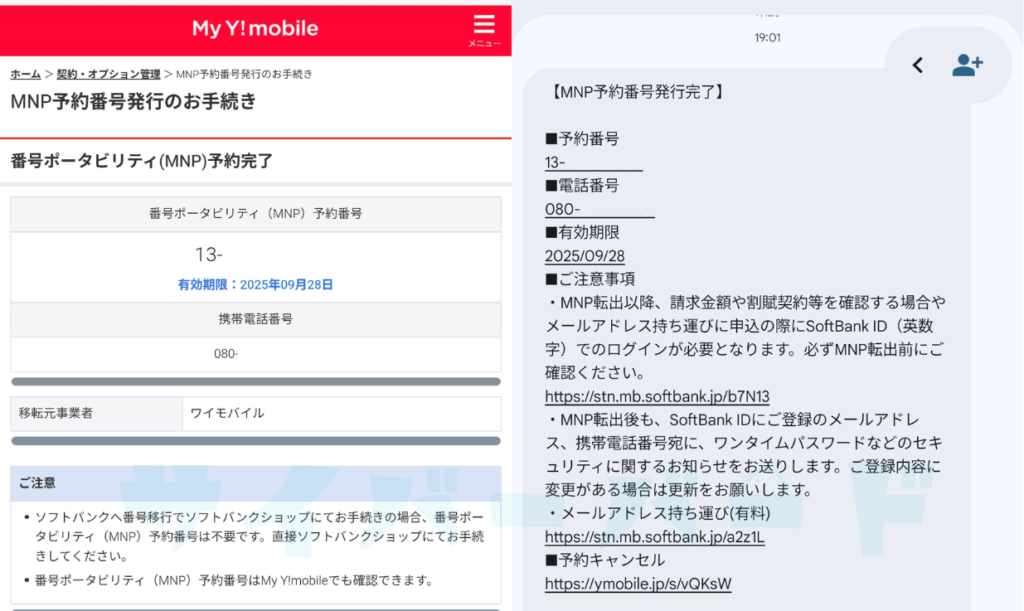
Task: Click the 【MNP予約番号発行完了】 message title
Action: [x=637, y=92]
